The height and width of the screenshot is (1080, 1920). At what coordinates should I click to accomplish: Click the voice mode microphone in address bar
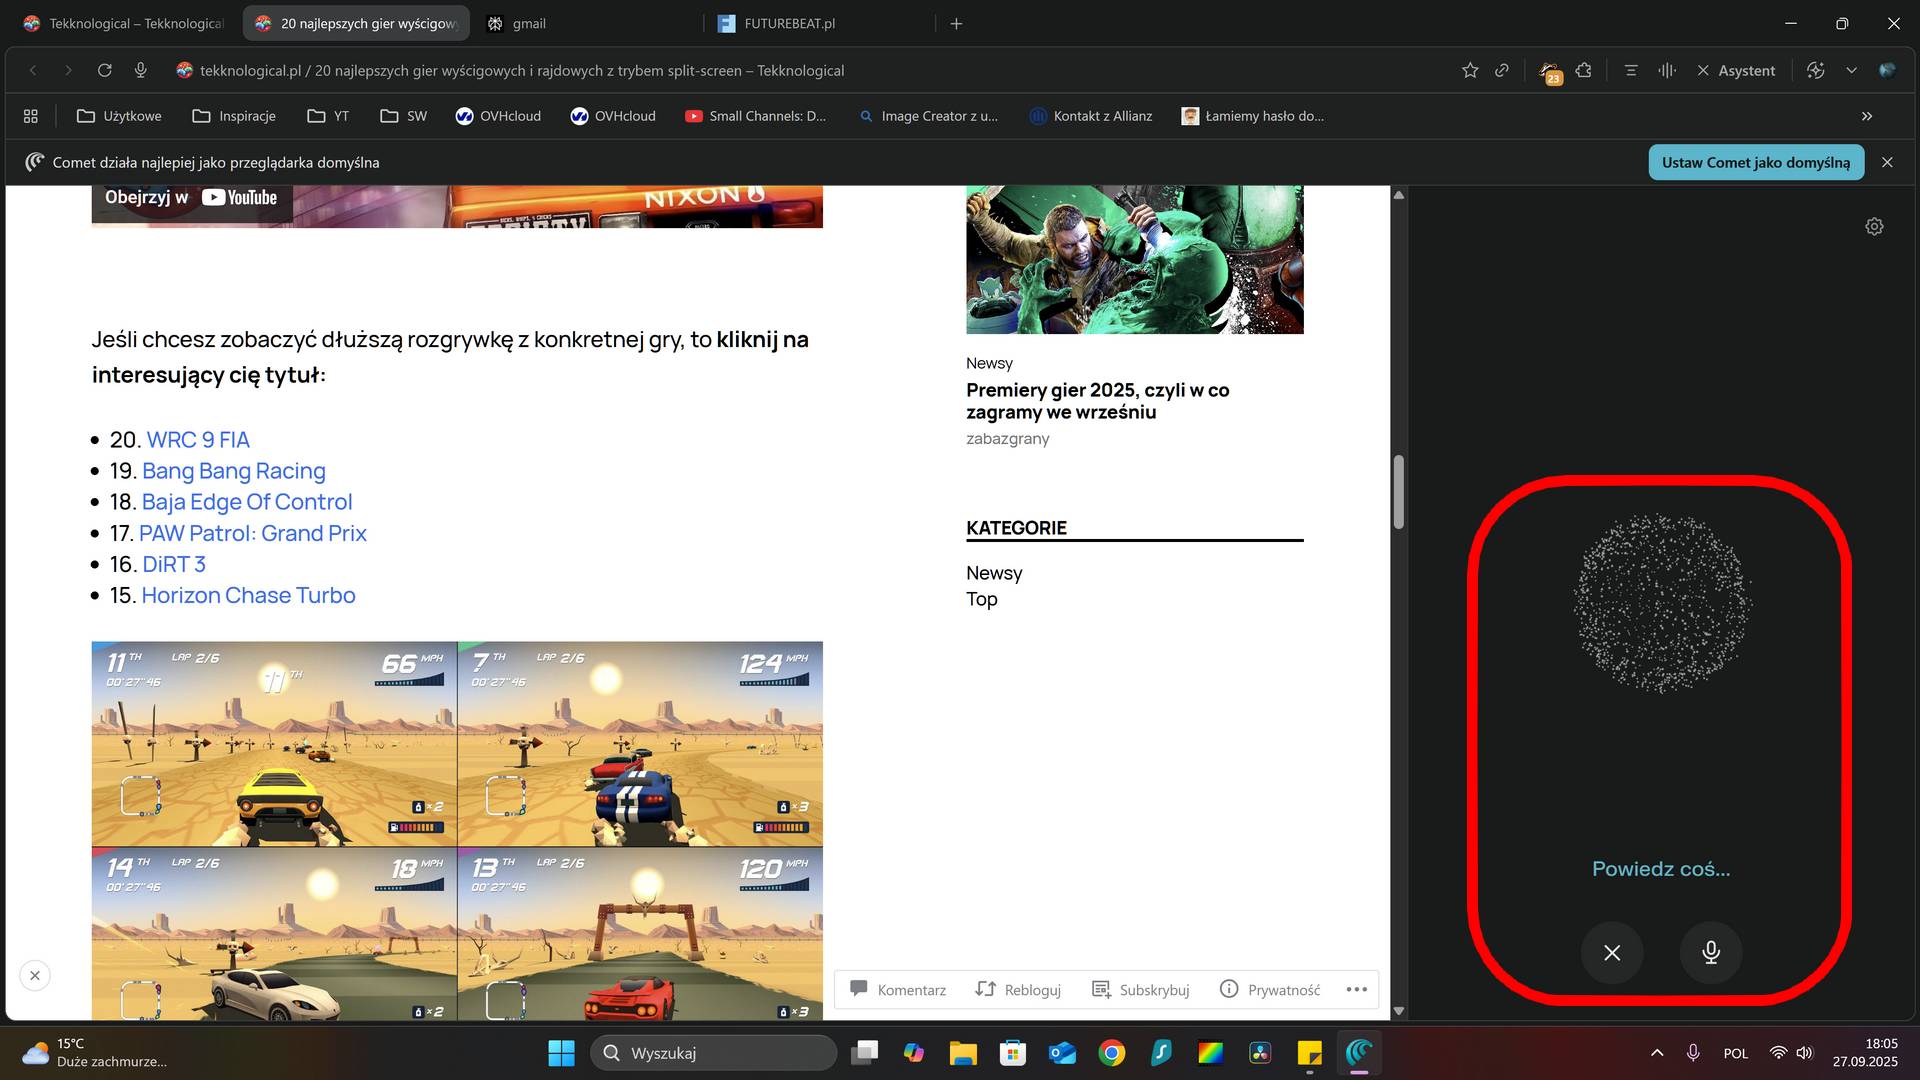coord(141,70)
